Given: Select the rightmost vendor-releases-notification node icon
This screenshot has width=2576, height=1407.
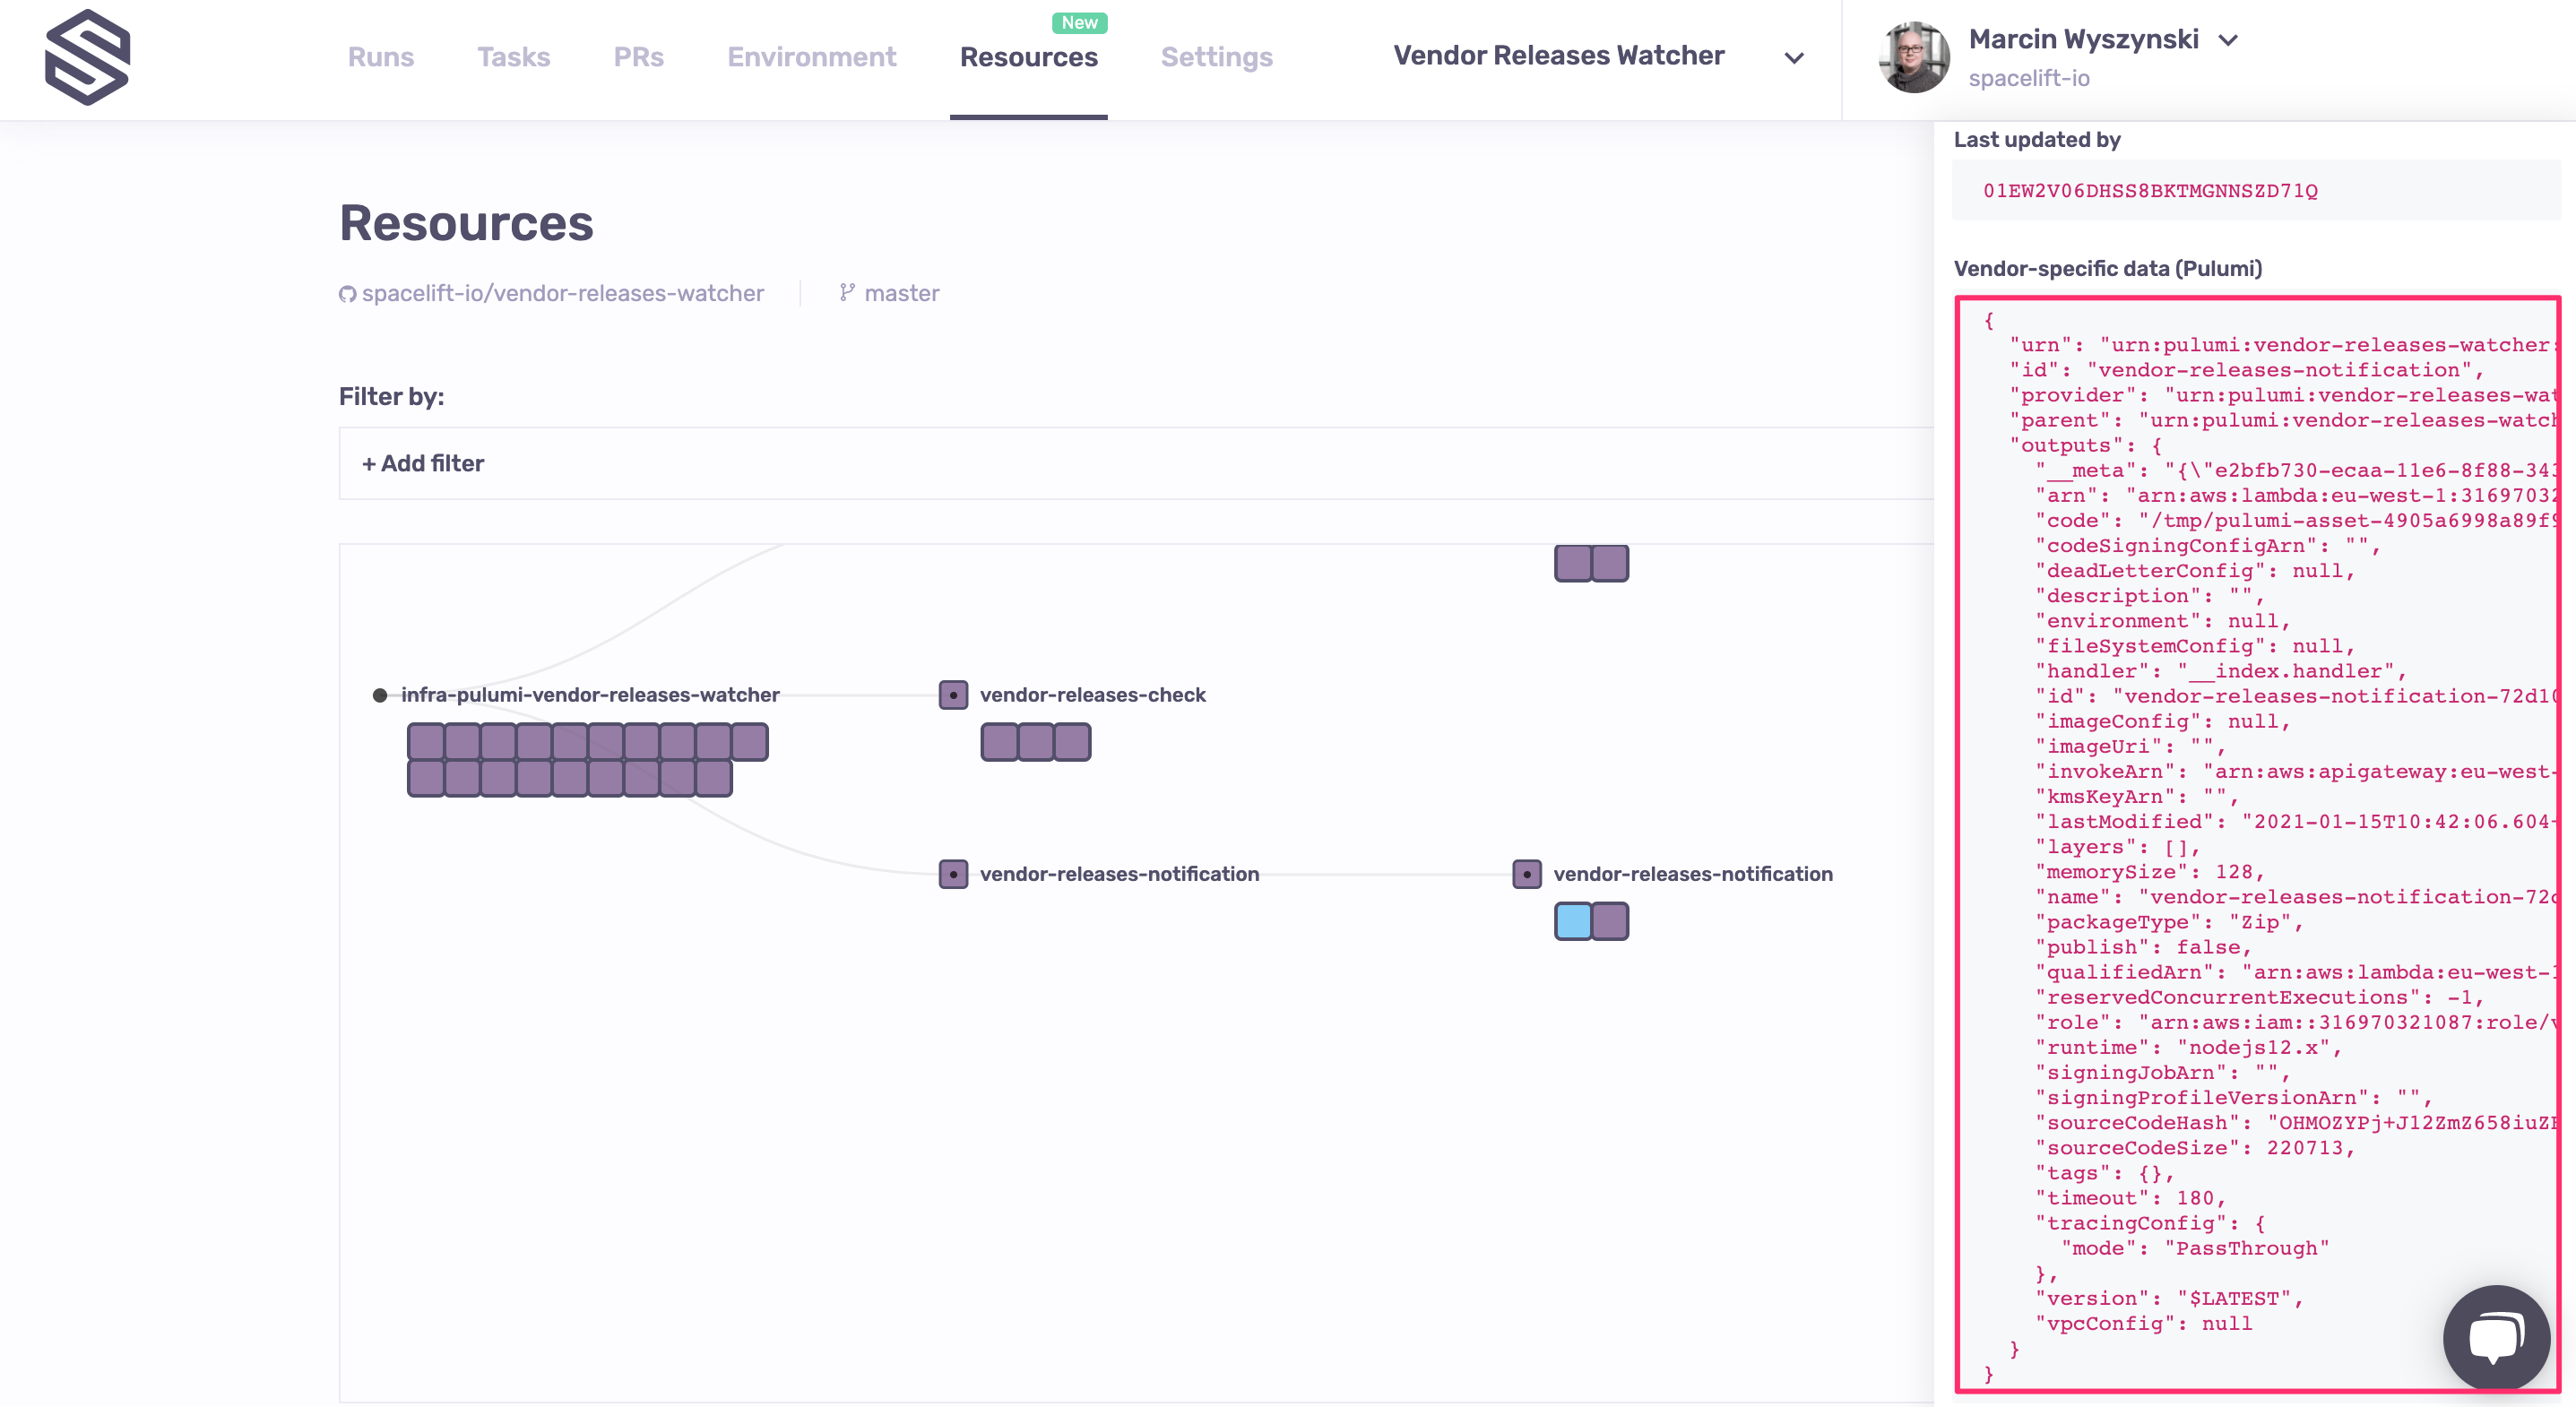Looking at the screenshot, I should click(x=1527, y=874).
